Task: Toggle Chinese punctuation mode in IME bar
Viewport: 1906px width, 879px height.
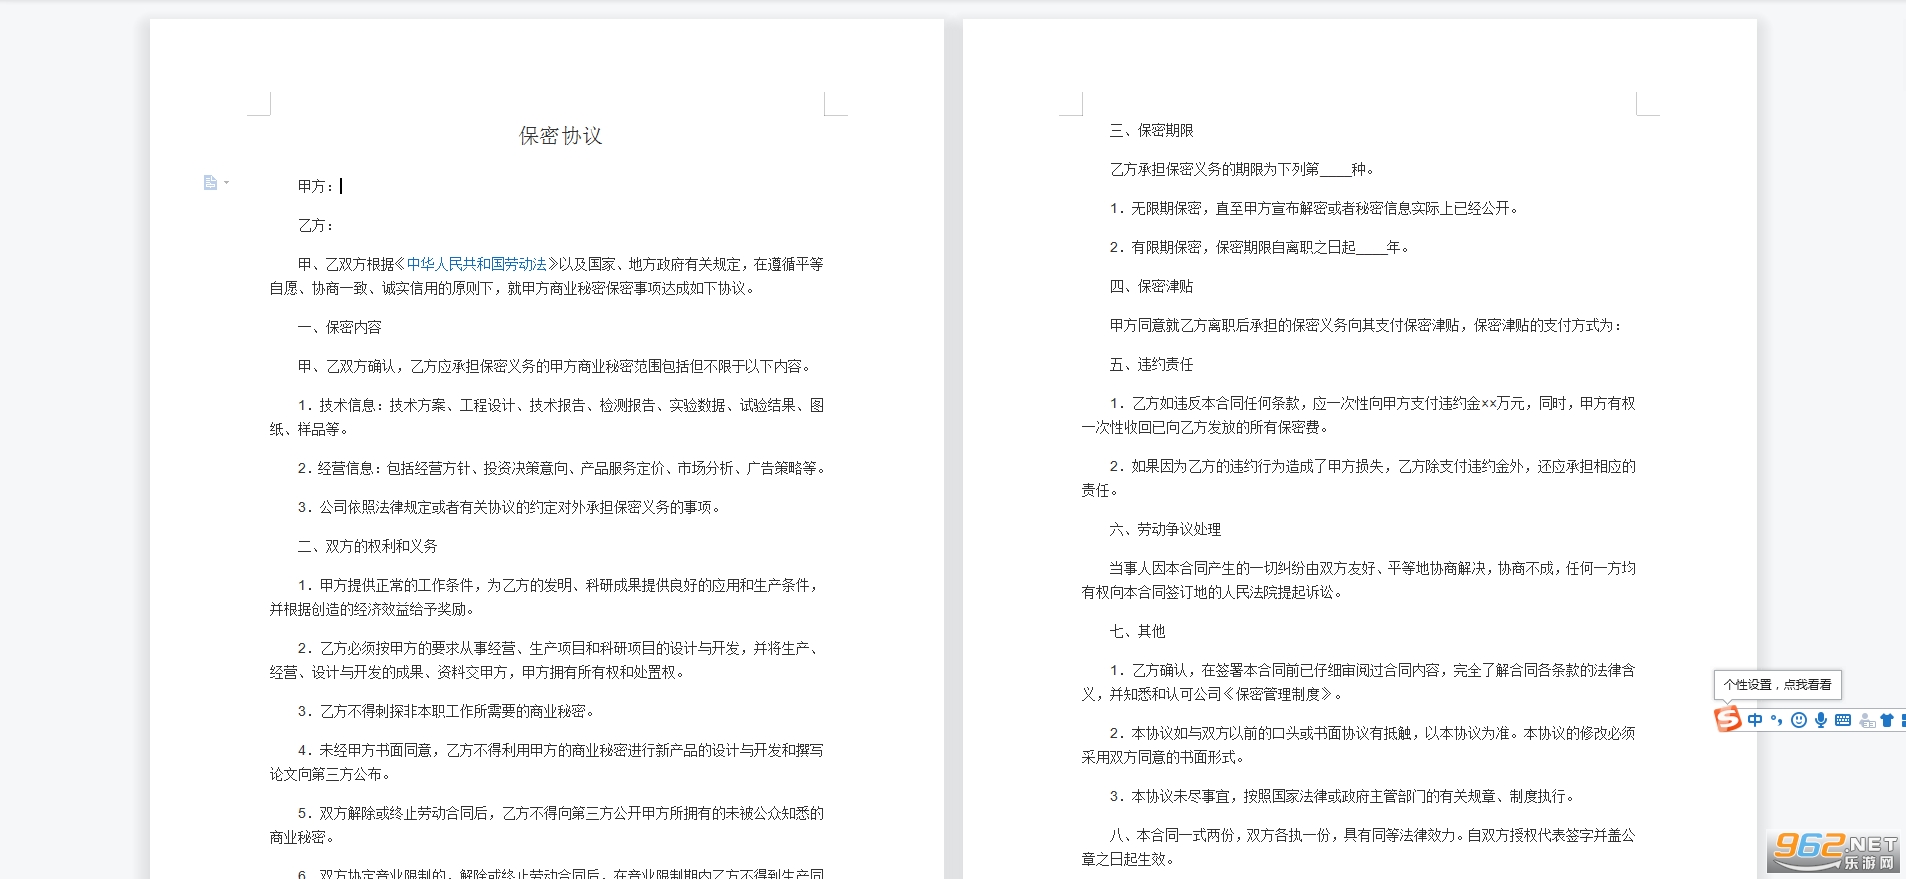Action: pos(1777,720)
